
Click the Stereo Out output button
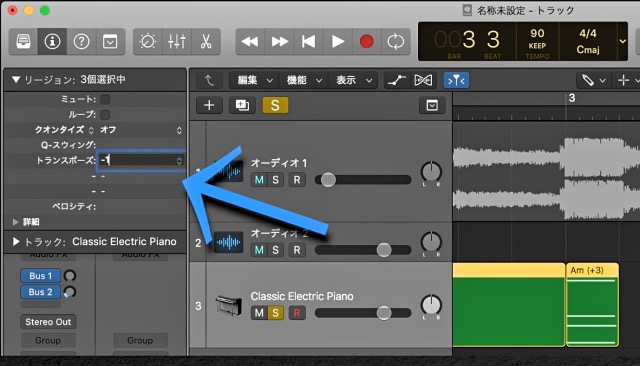pos(48,322)
